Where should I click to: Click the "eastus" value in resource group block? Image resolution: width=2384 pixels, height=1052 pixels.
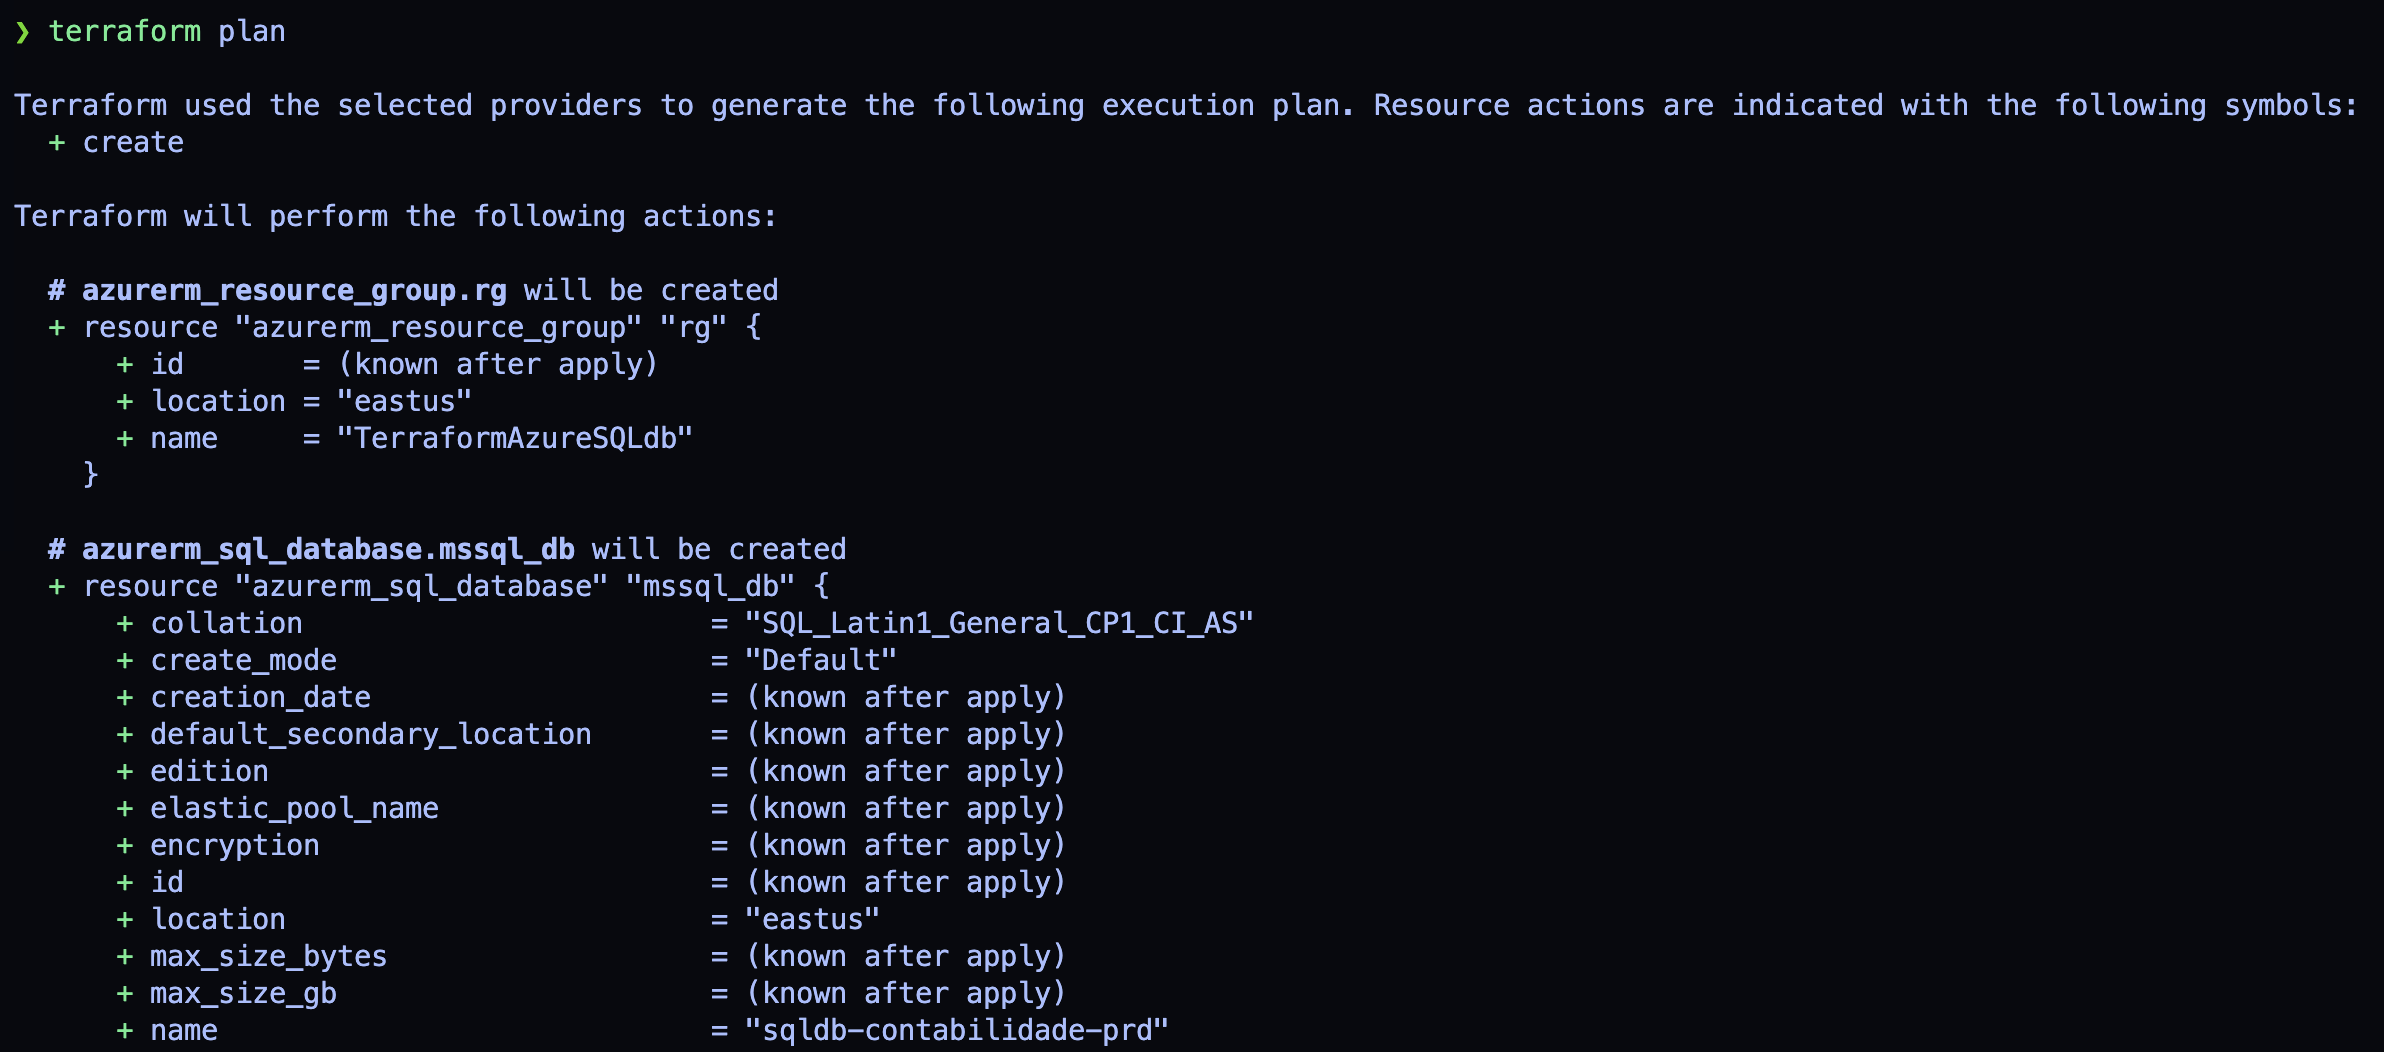(x=404, y=402)
